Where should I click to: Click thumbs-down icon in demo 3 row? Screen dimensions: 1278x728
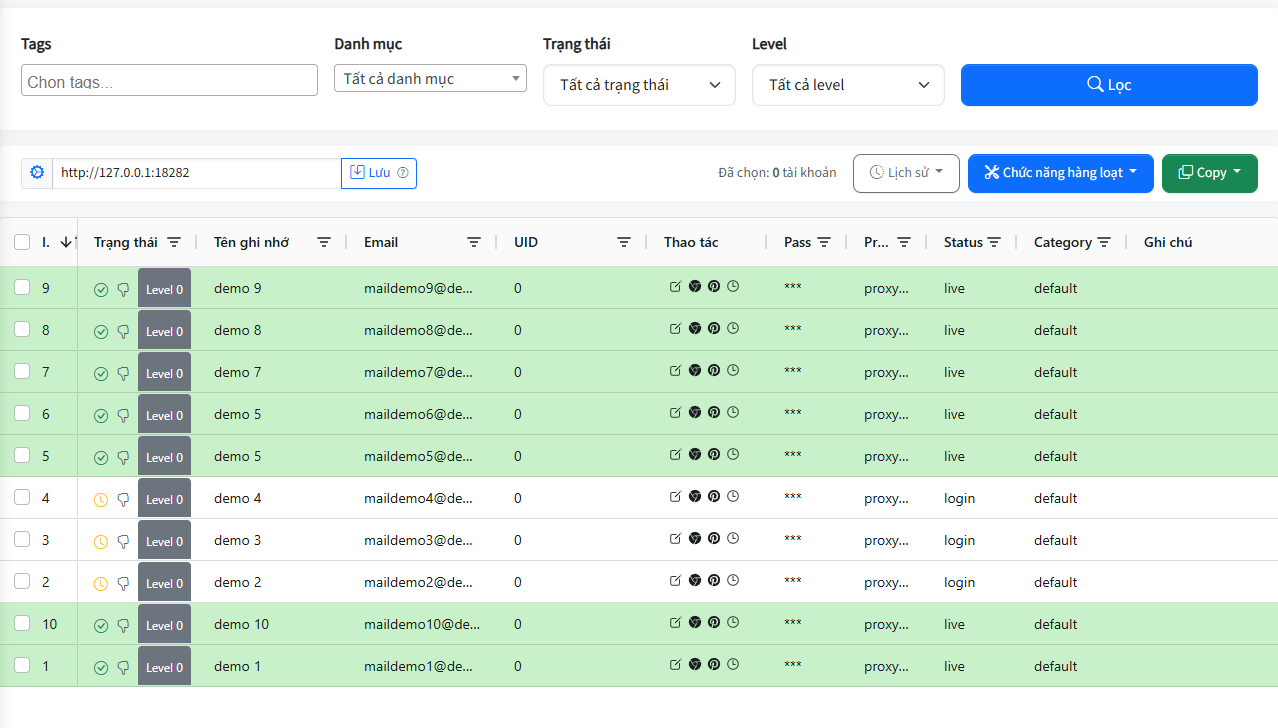click(x=123, y=542)
